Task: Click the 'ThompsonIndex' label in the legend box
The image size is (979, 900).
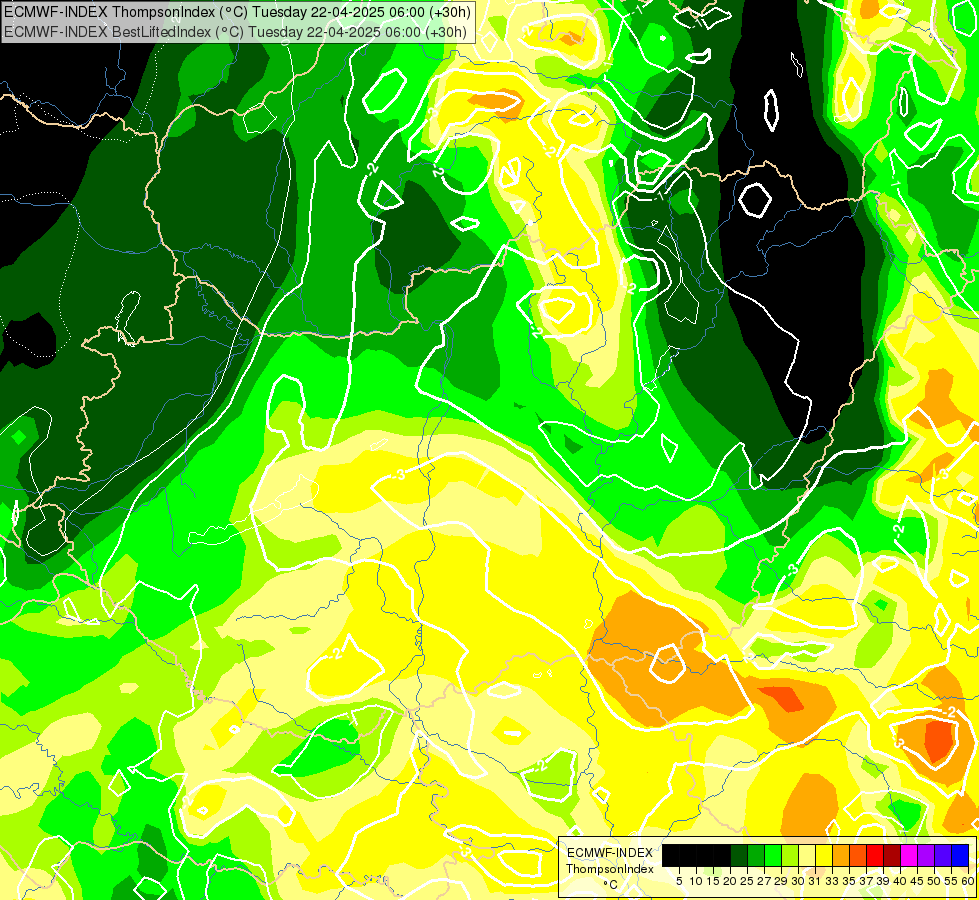Action: click(610, 869)
